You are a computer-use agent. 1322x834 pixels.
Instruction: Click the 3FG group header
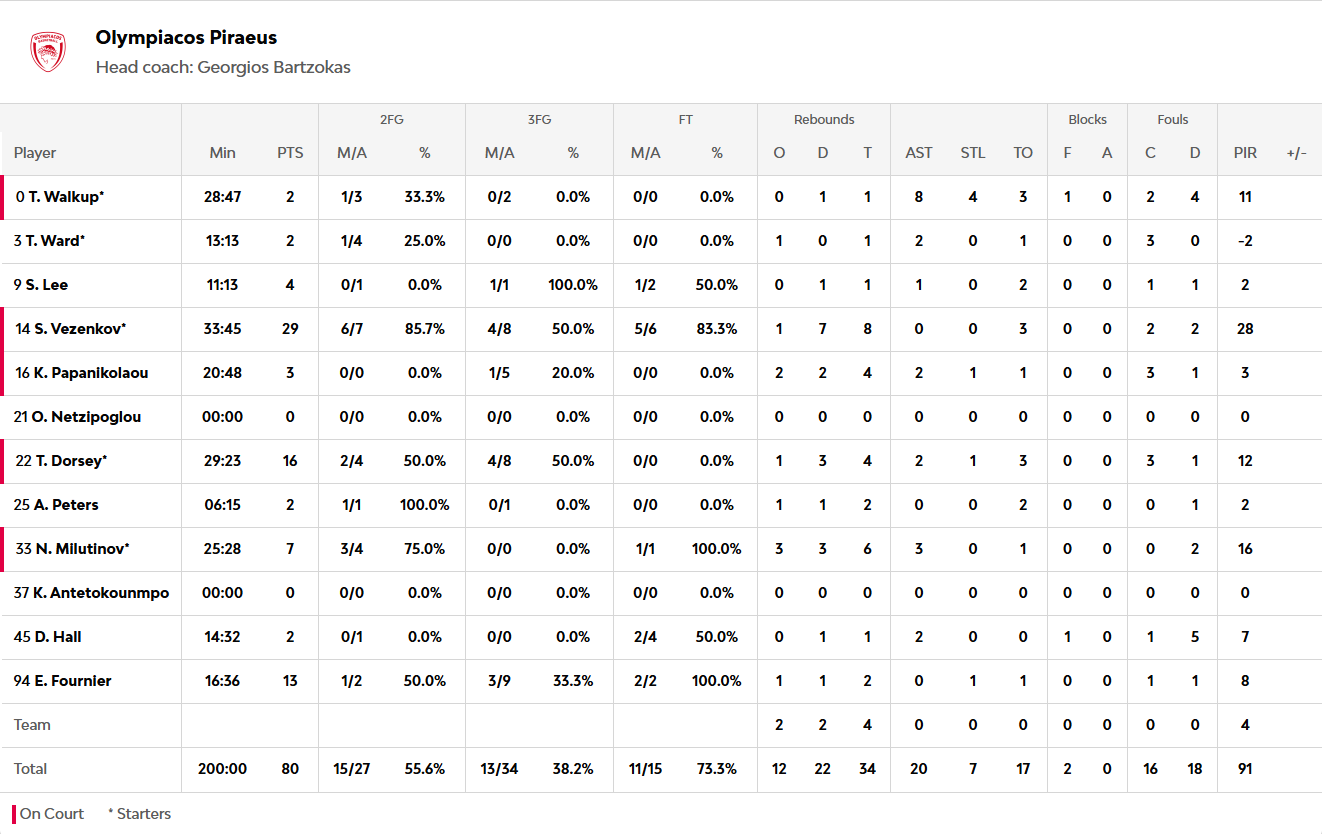tap(539, 120)
